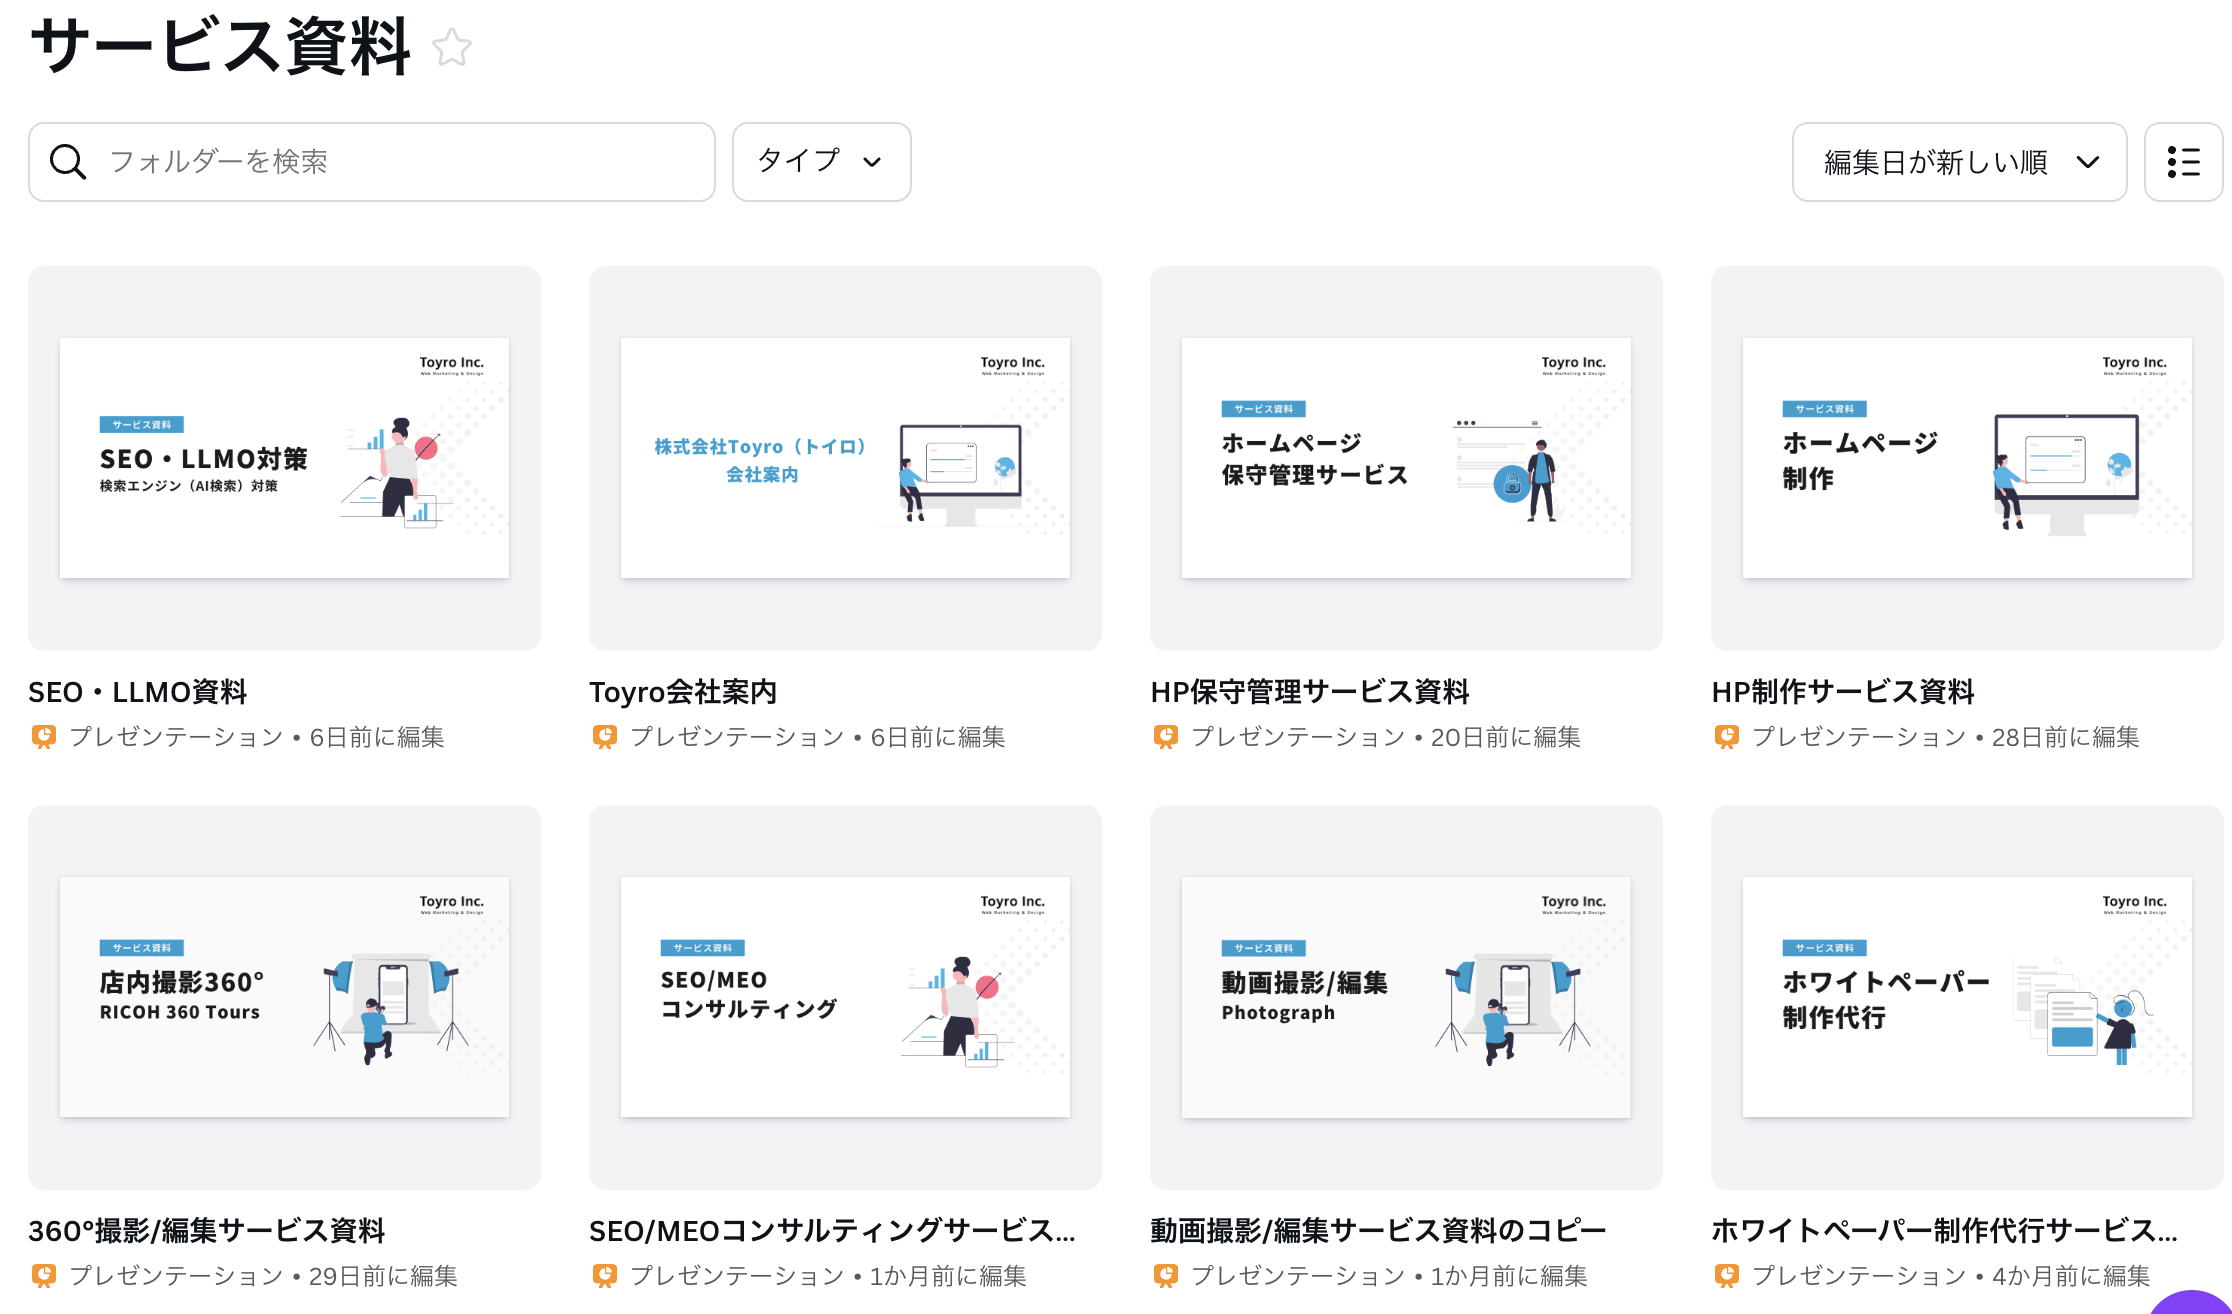Select the 動画撮影/編集サービス資料のコピー title

1376,1231
